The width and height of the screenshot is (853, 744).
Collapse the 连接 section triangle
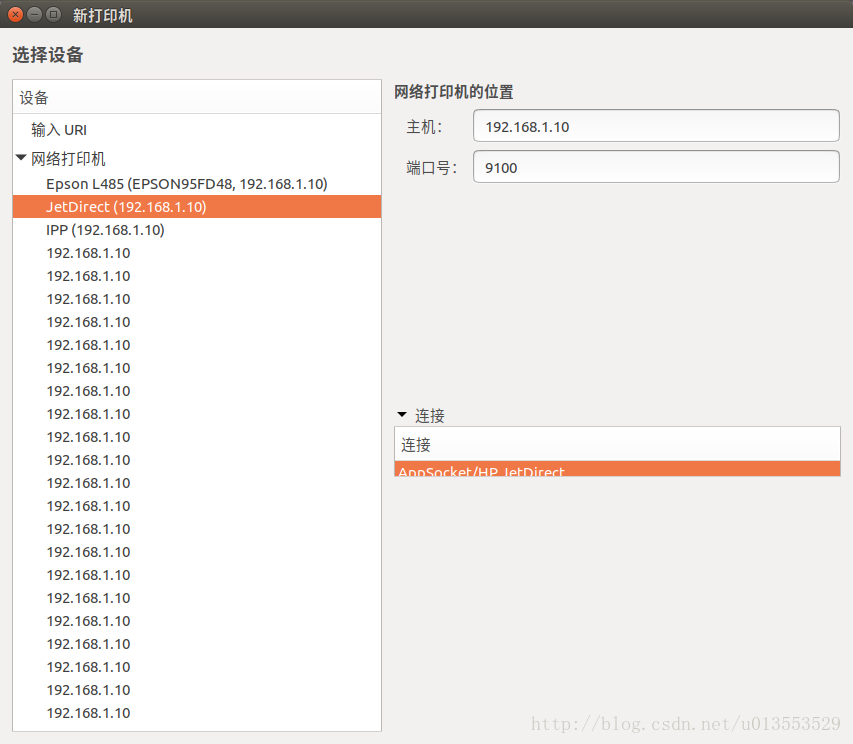402,415
